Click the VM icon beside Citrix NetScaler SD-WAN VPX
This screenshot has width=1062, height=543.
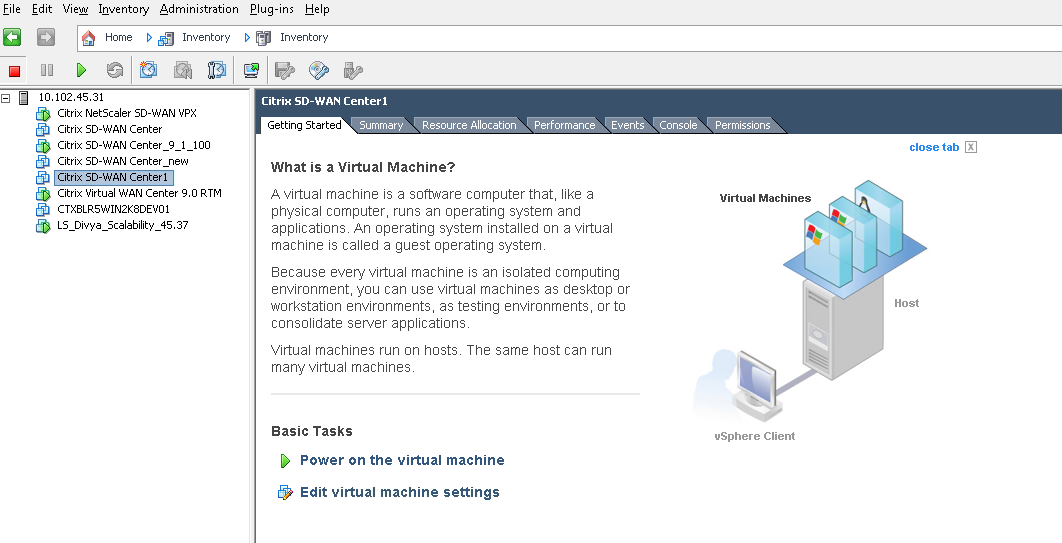(x=43, y=114)
